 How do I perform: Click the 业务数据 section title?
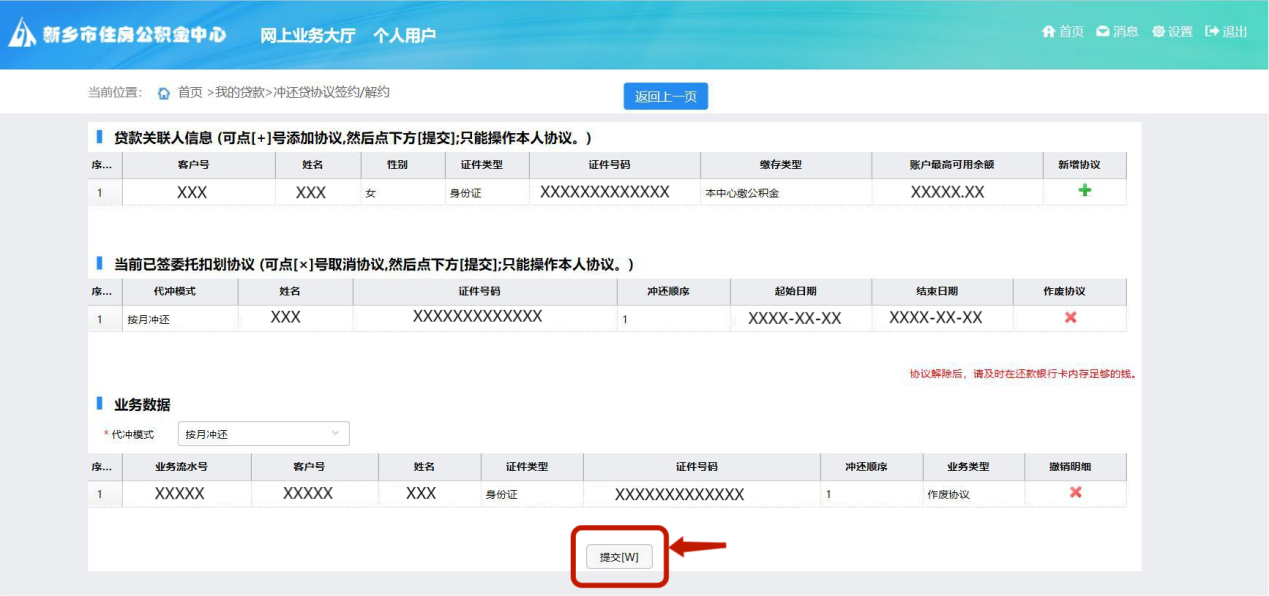pyautogui.click(x=142, y=405)
